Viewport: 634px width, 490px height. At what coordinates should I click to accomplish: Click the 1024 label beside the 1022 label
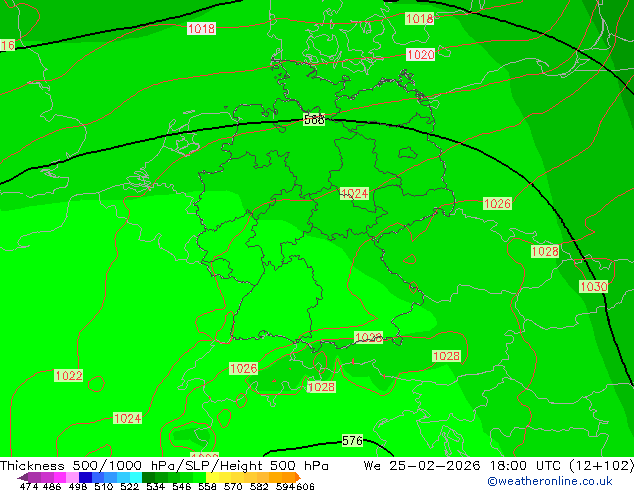click(x=127, y=418)
